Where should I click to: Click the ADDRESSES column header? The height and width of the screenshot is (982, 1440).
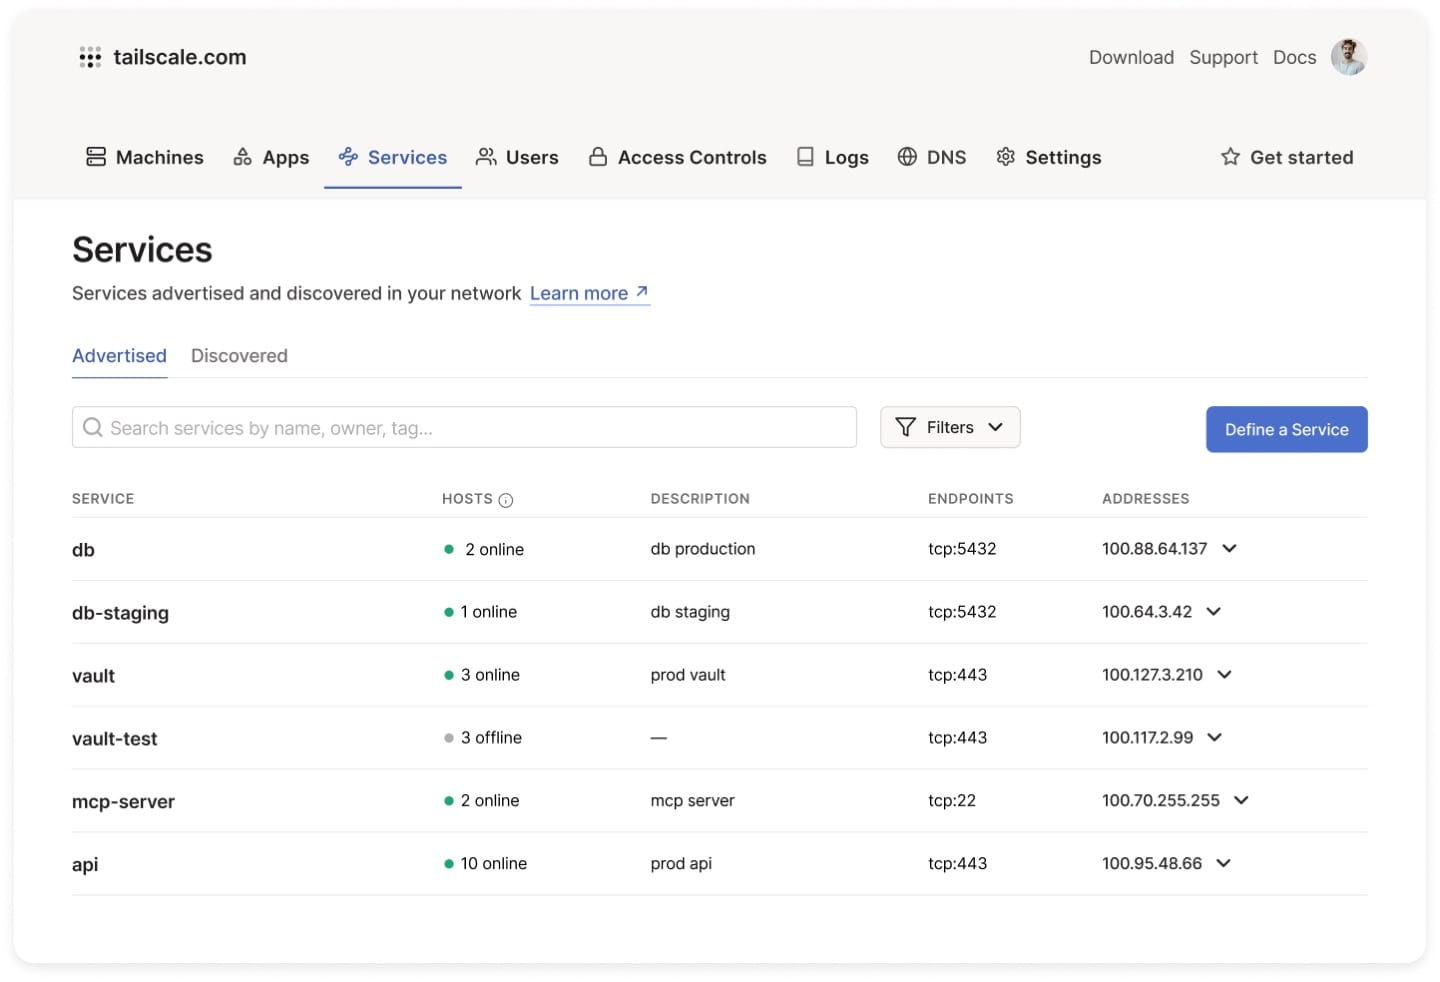(1146, 498)
